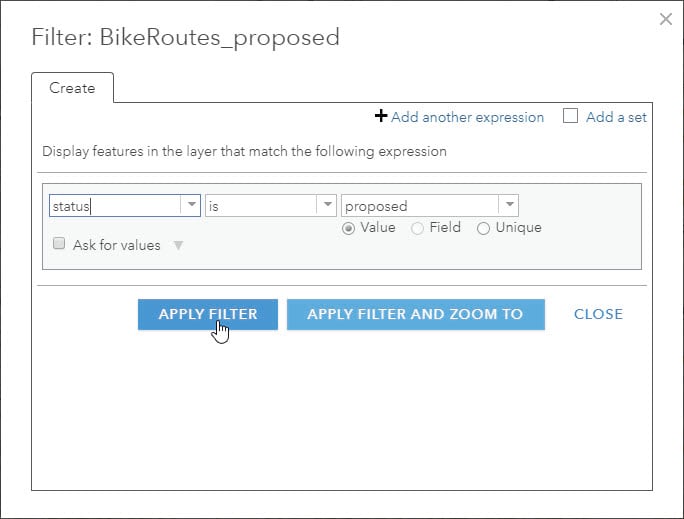This screenshot has width=684, height=519.
Task: Expand the Ask for values triangle
Action: [x=178, y=246]
